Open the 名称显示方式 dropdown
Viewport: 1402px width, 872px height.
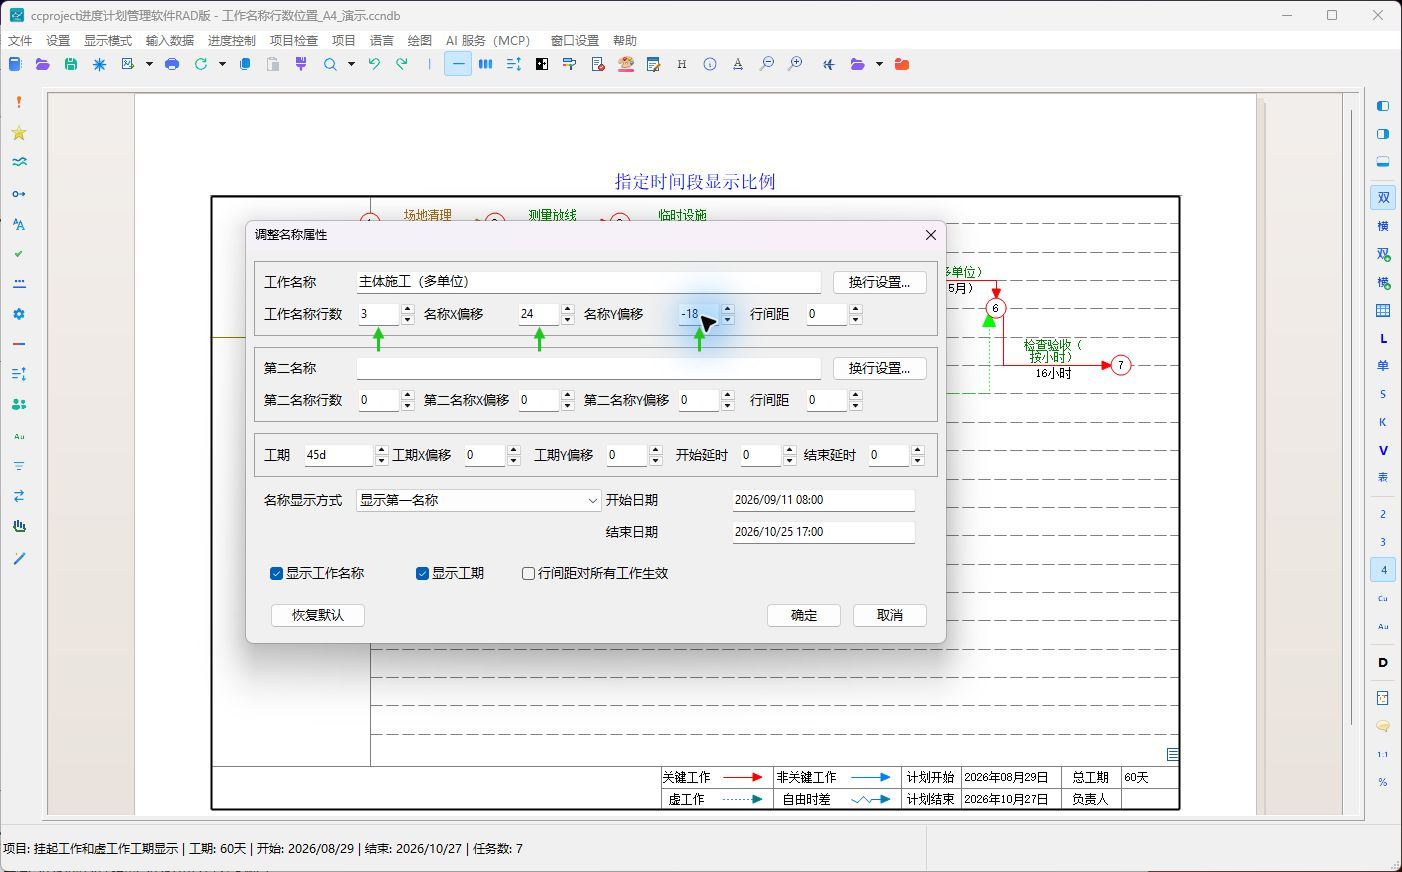[479, 500]
